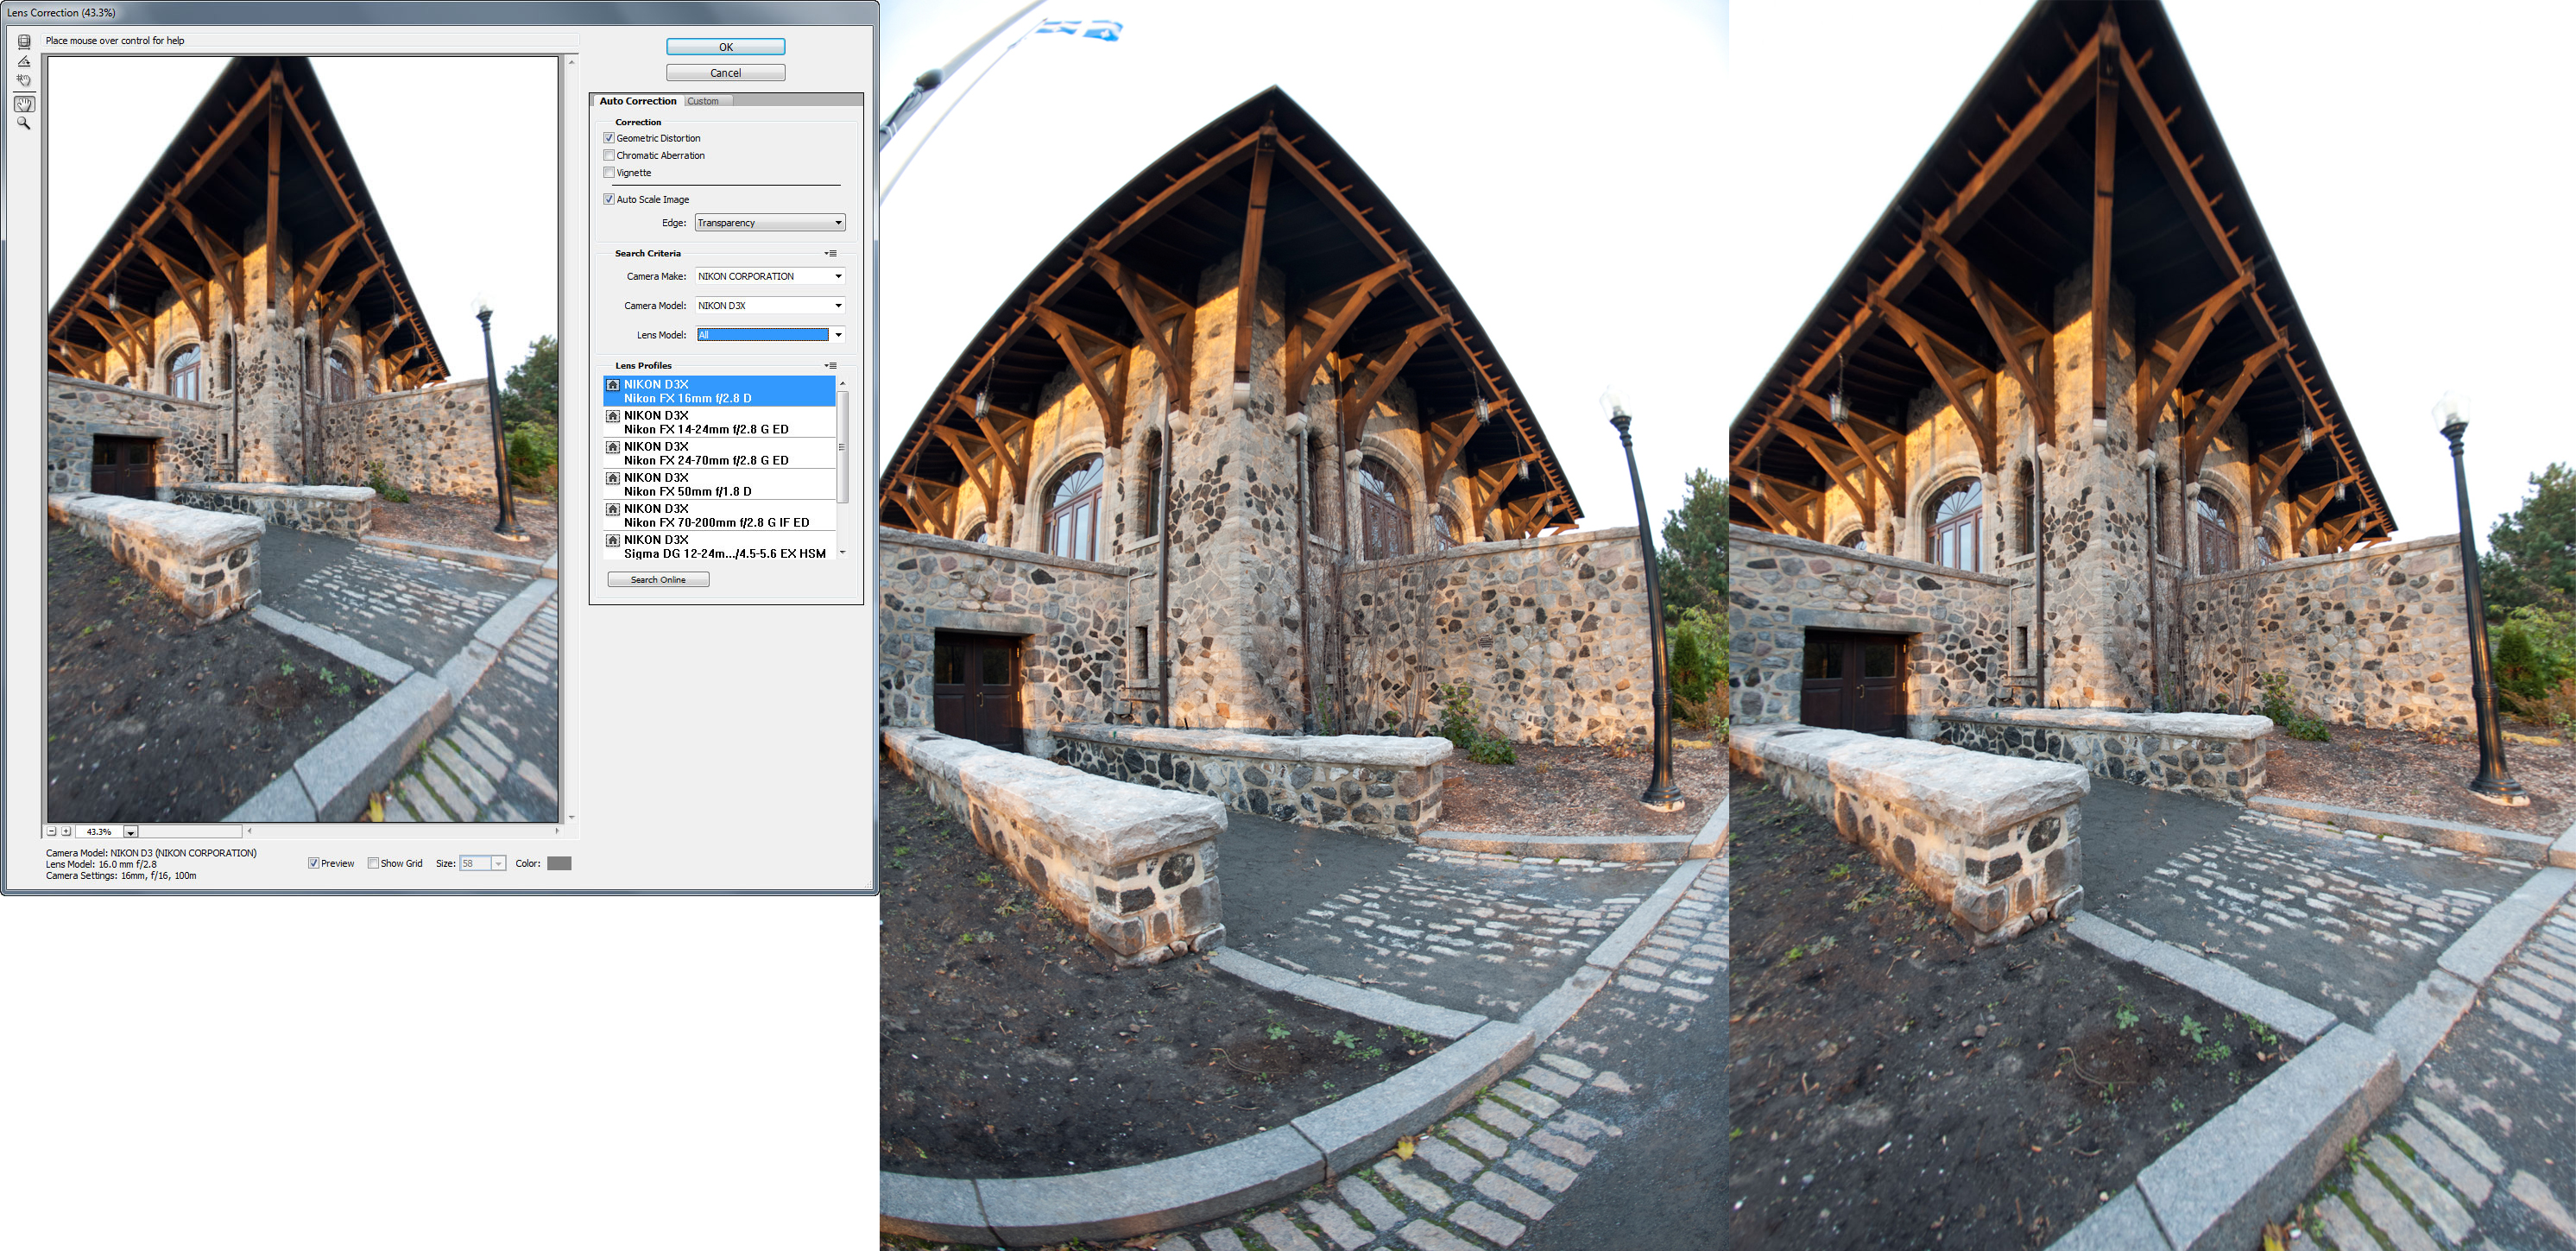Open the Lens Profiles panel menu icon

[x=830, y=366]
